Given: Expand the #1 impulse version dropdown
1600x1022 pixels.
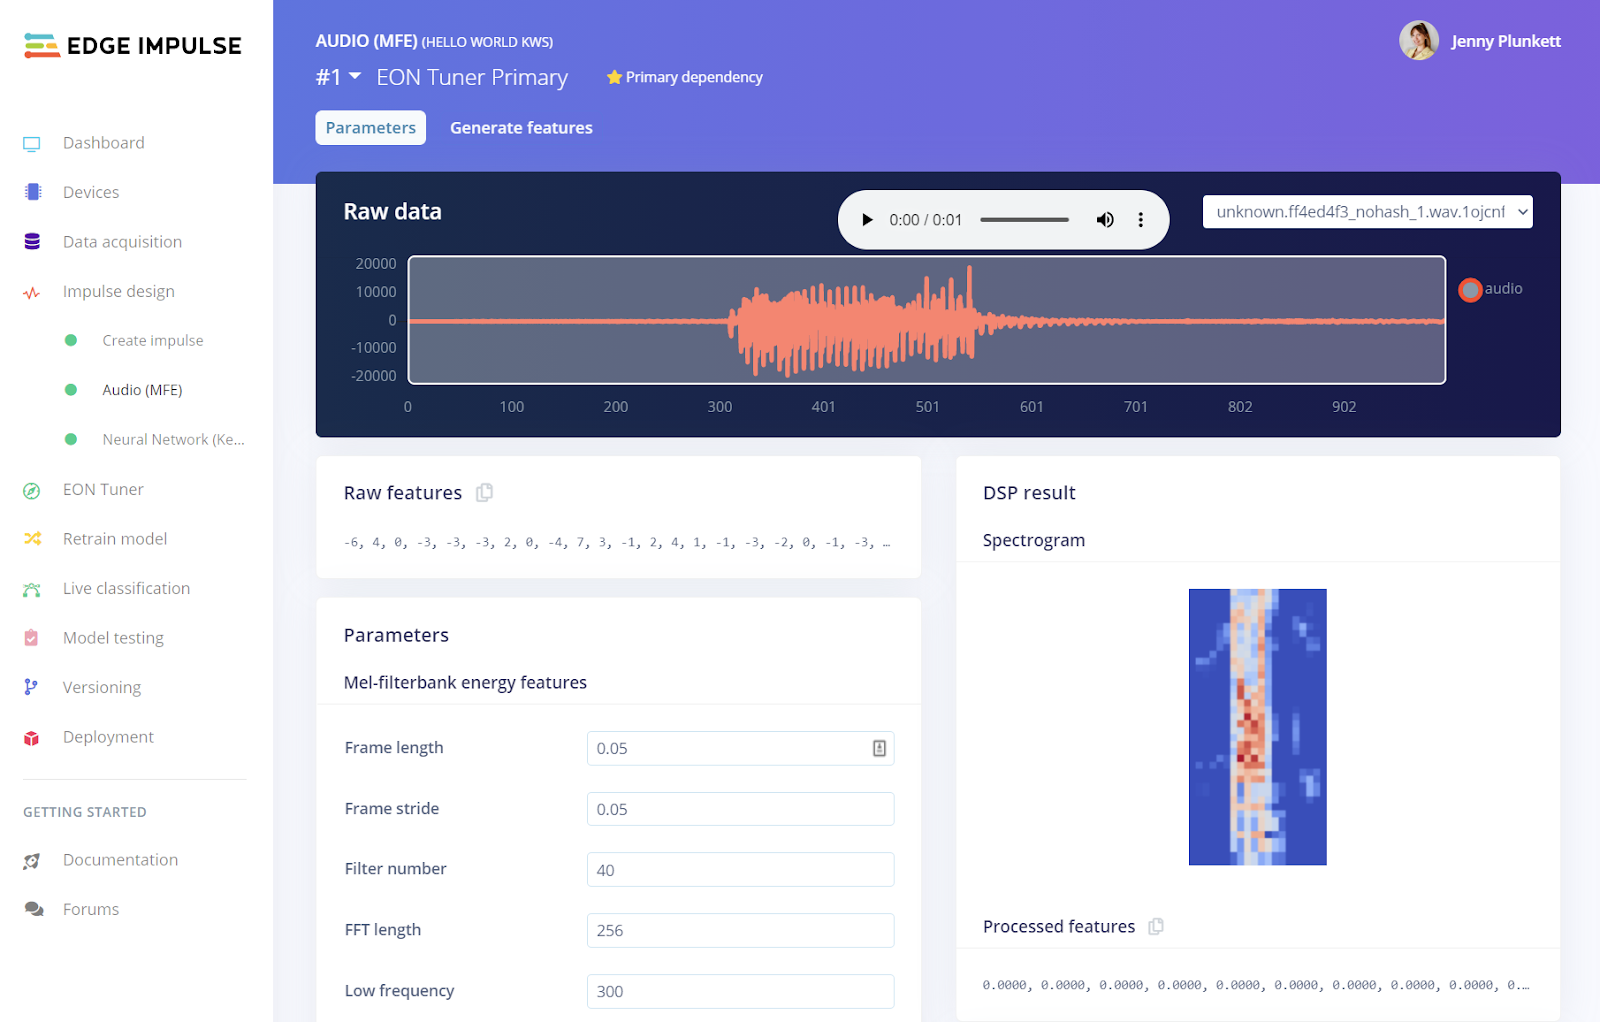Looking at the screenshot, I should (338, 77).
